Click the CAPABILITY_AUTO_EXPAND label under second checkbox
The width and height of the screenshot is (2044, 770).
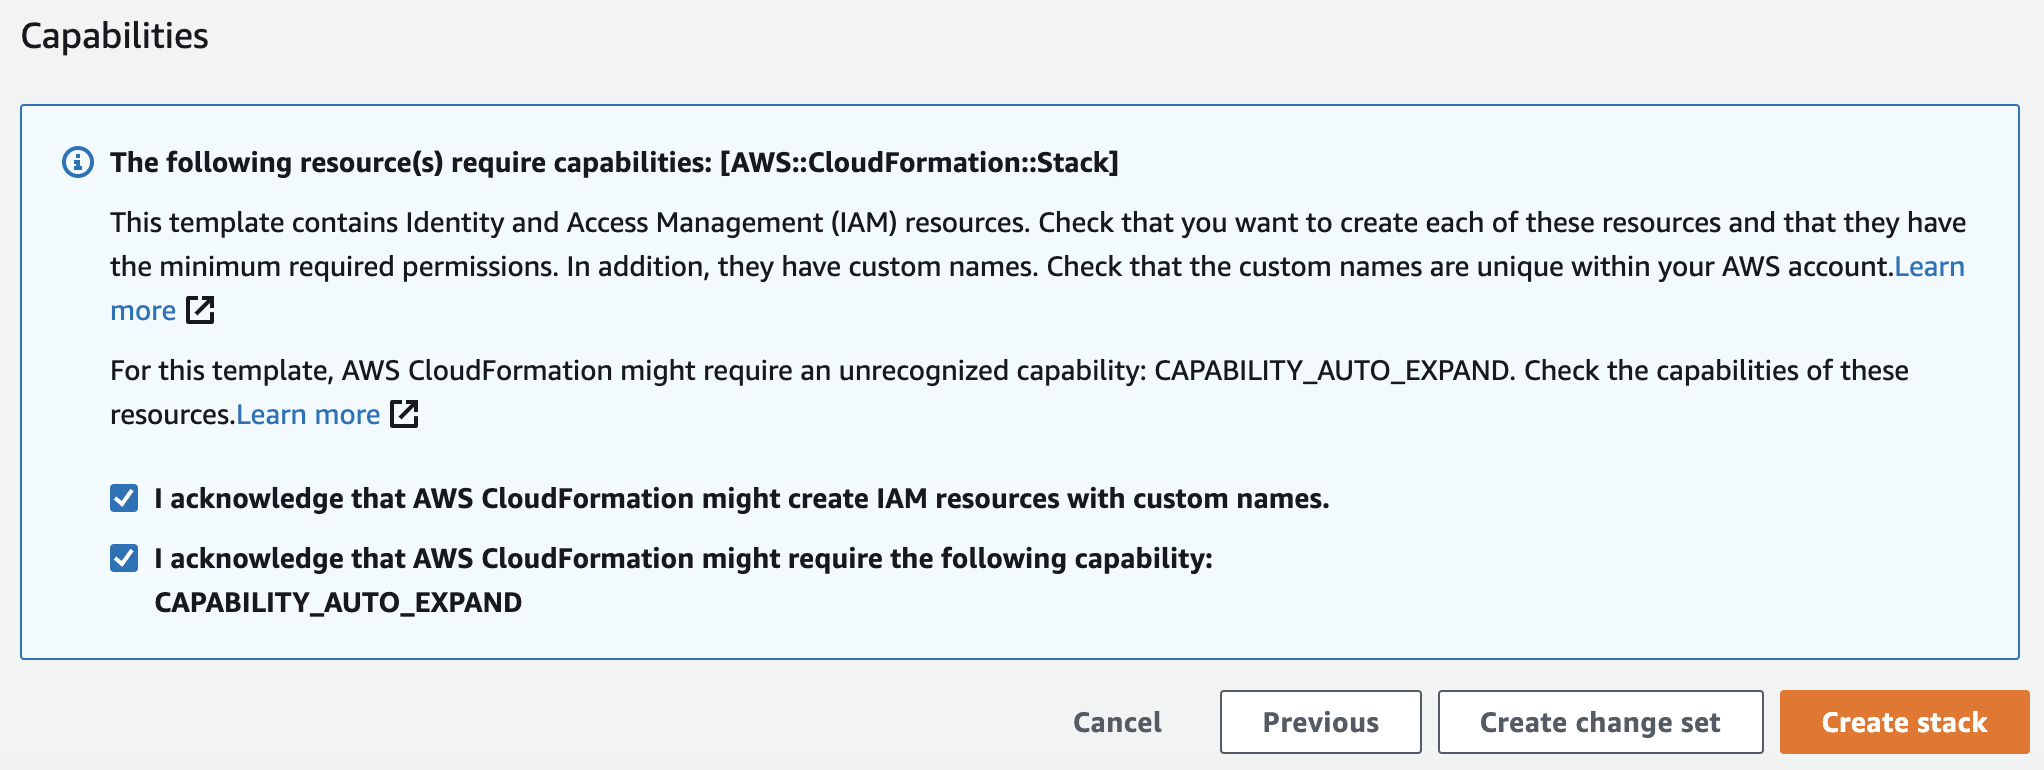point(338,602)
